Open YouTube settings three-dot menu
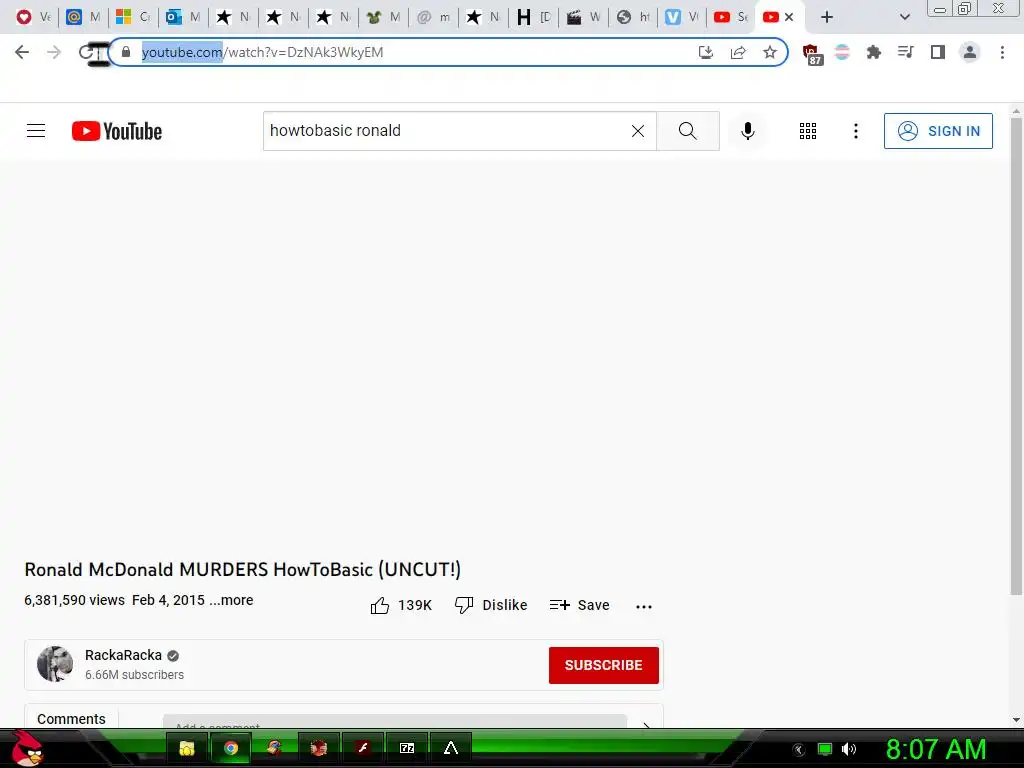 click(856, 131)
